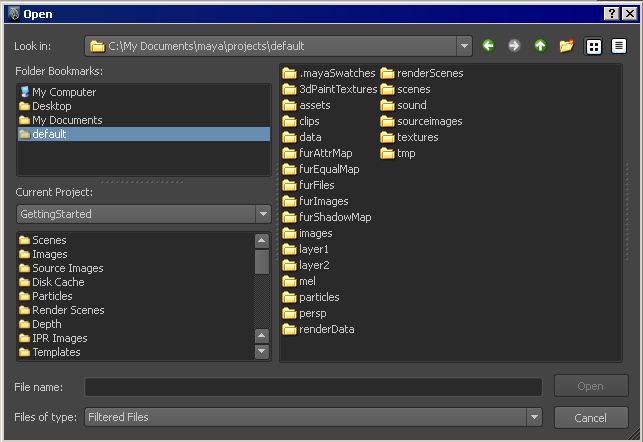Viewport: 643px width, 442px height.
Task: Create a new folder
Action: coord(567,46)
